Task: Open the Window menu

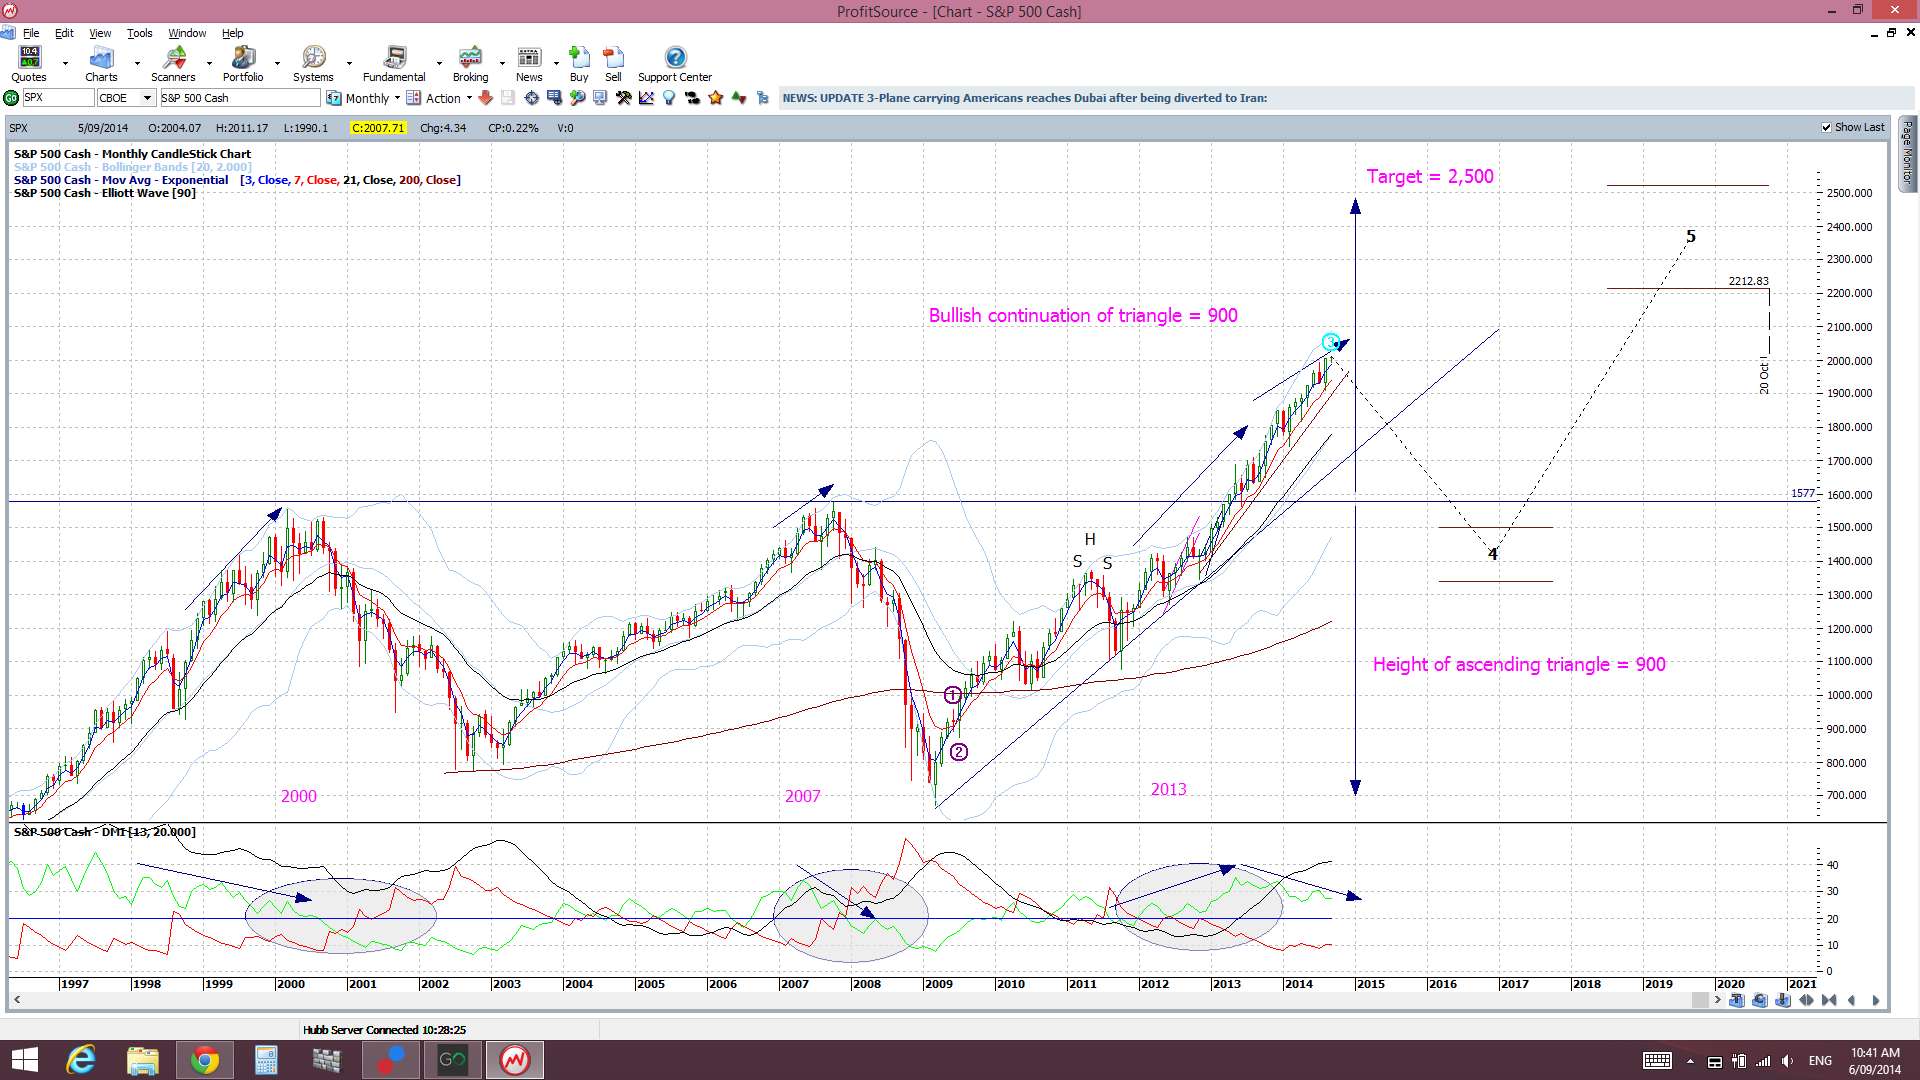Action: (x=187, y=33)
